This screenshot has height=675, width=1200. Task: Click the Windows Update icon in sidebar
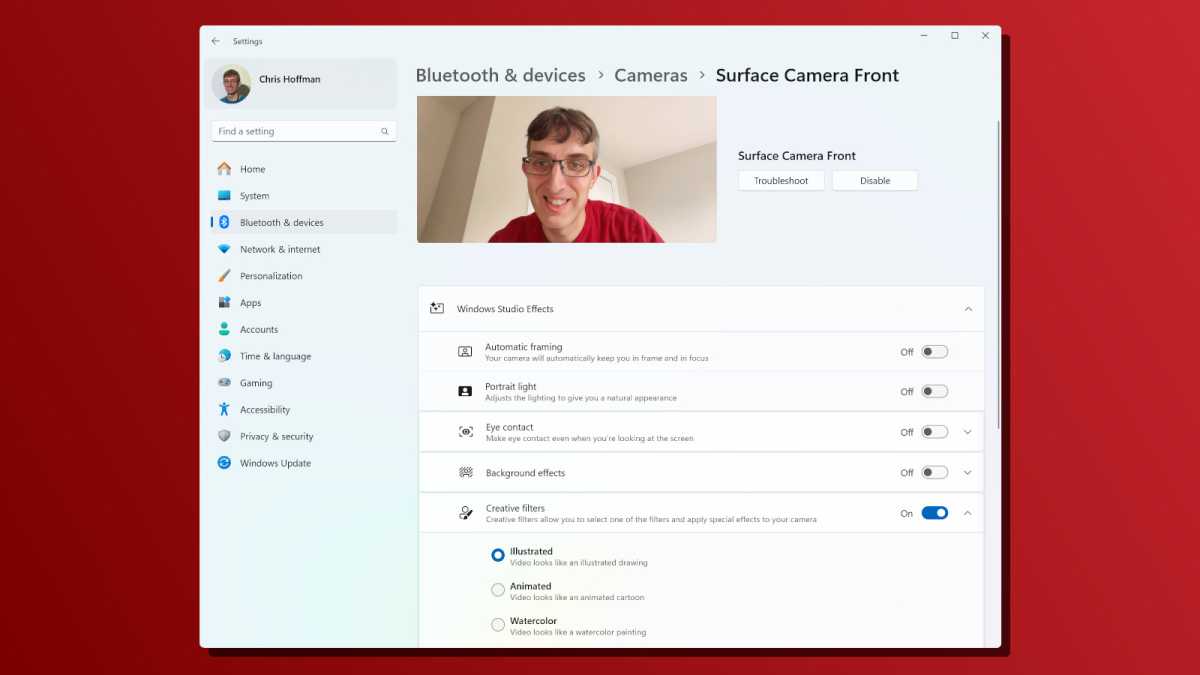pos(223,463)
